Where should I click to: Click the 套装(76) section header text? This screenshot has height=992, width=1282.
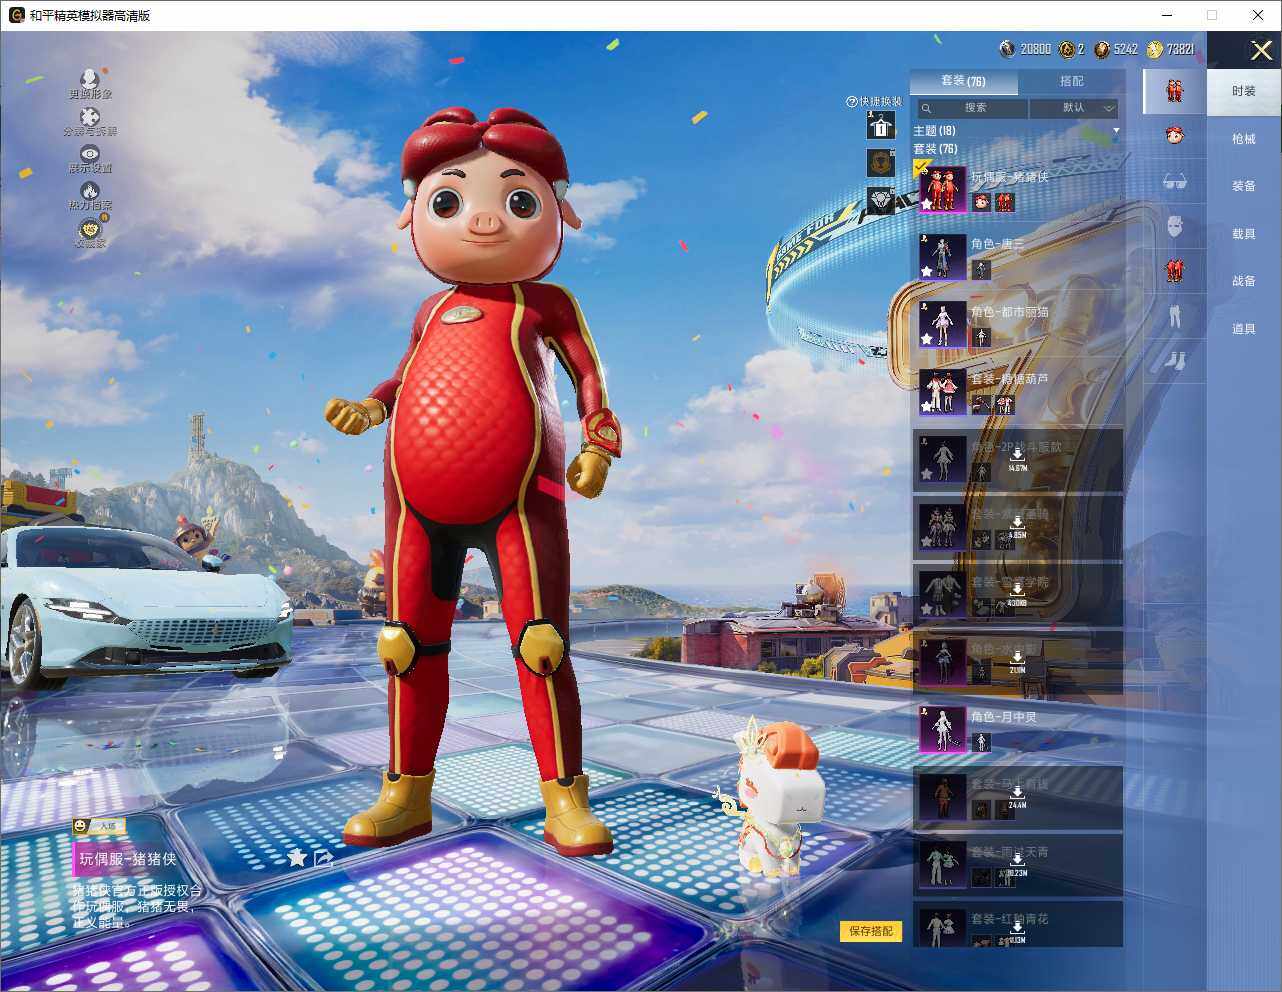[x=935, y=149]
